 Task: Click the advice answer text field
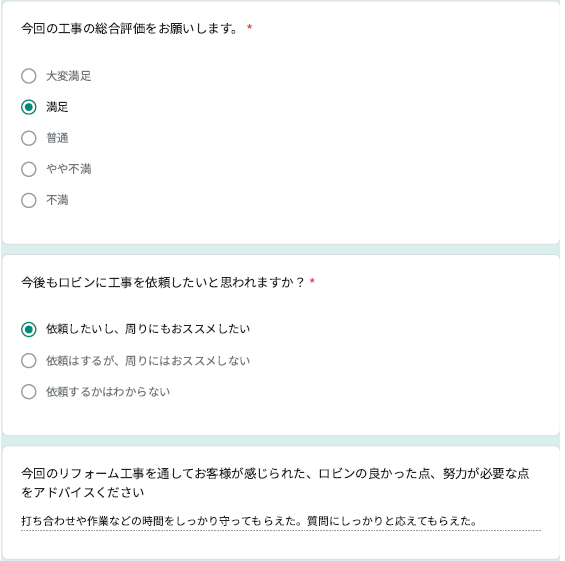click(281, 521)
